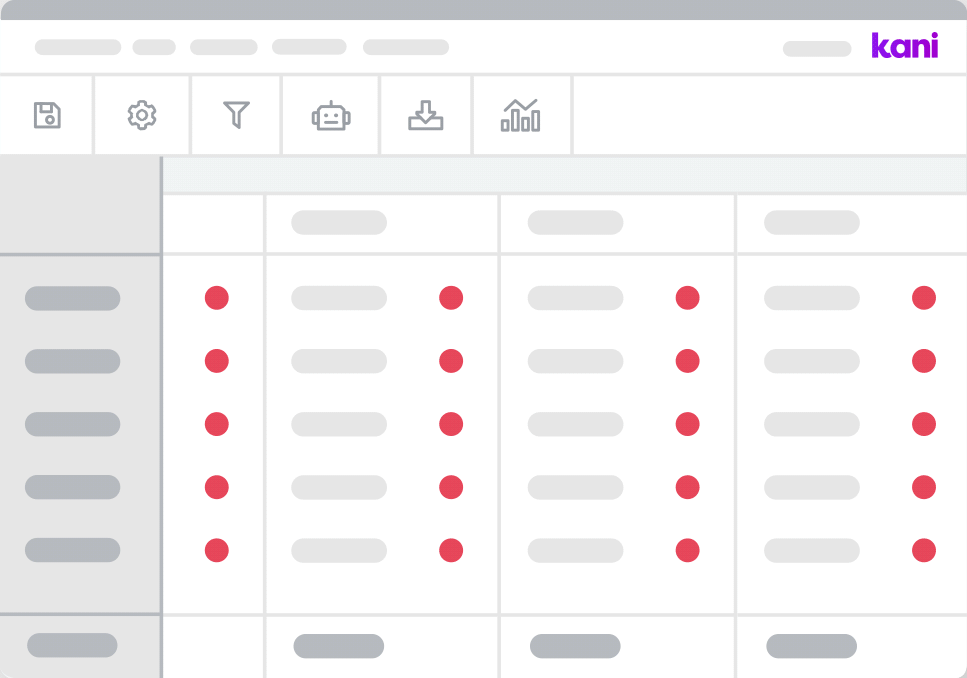Select the first row label in left sidebar
The width and height of the screenshot is (967, 678).
coord(72,298)
